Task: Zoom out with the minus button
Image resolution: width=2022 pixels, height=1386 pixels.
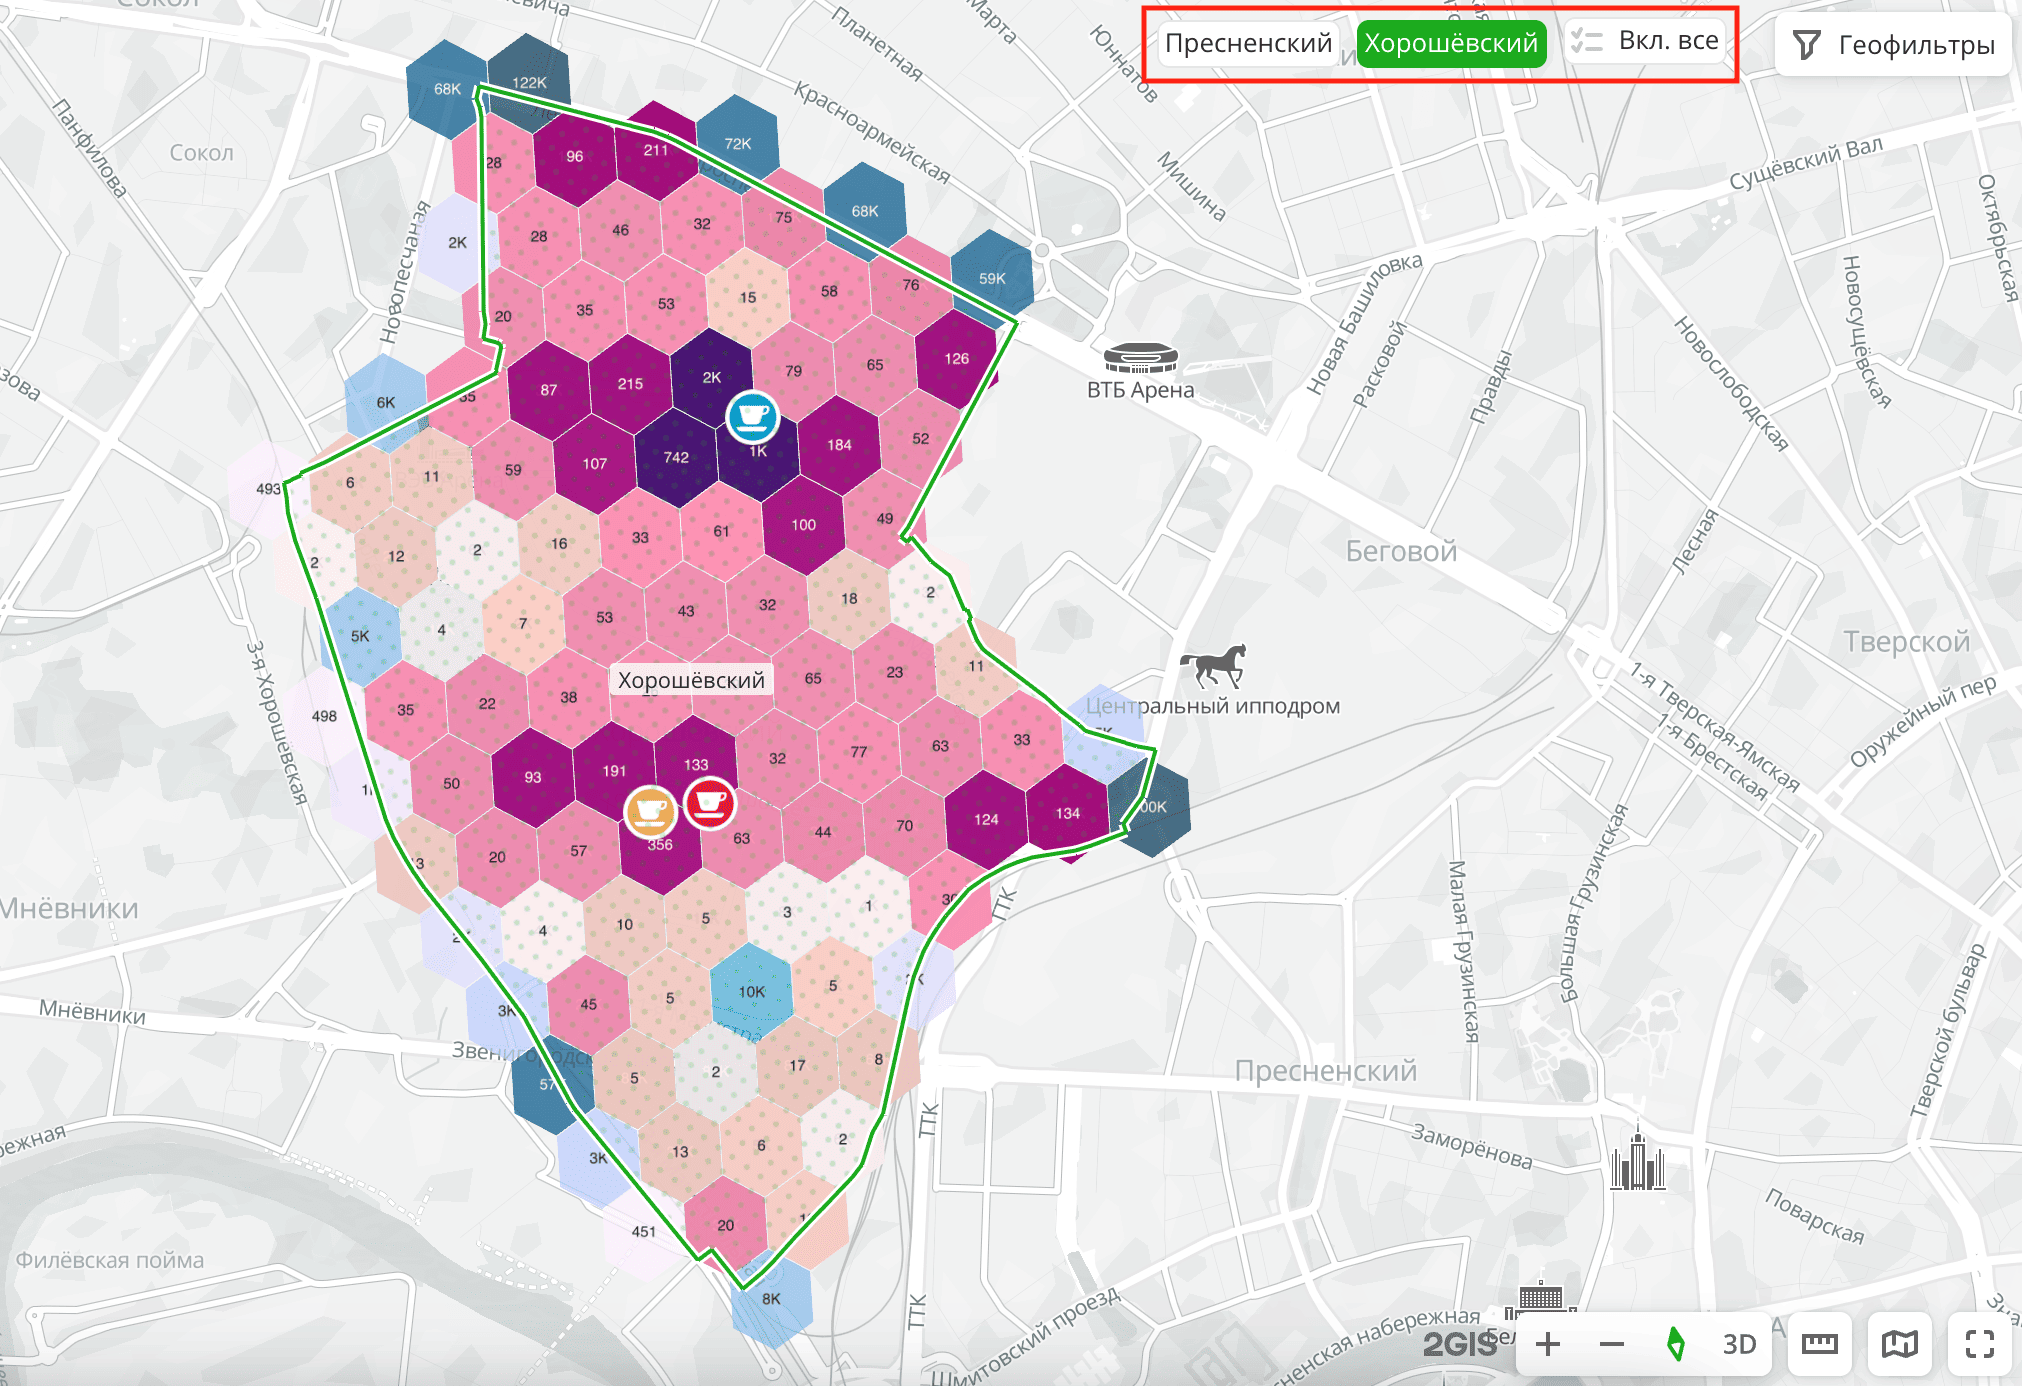Action: coord(1611,1343)
